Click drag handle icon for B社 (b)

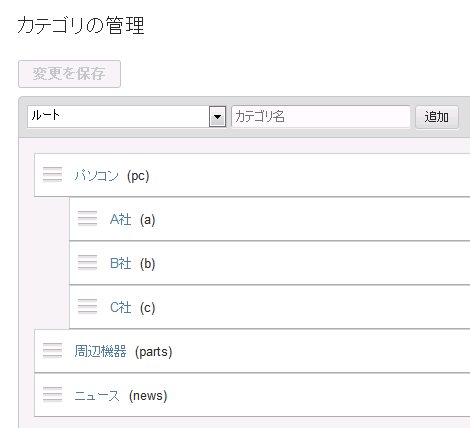87,263
